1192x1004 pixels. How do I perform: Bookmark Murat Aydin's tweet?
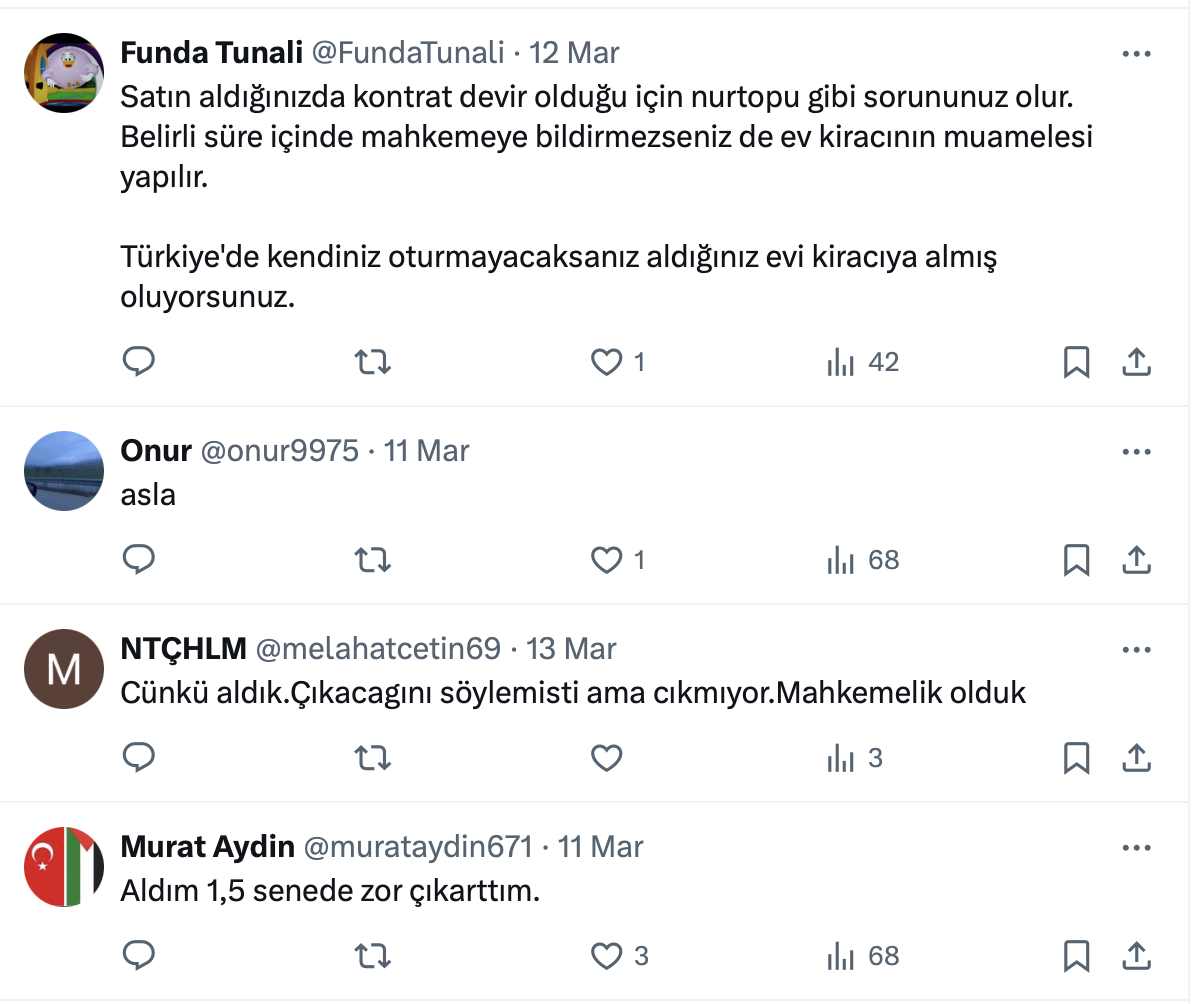1076,956
